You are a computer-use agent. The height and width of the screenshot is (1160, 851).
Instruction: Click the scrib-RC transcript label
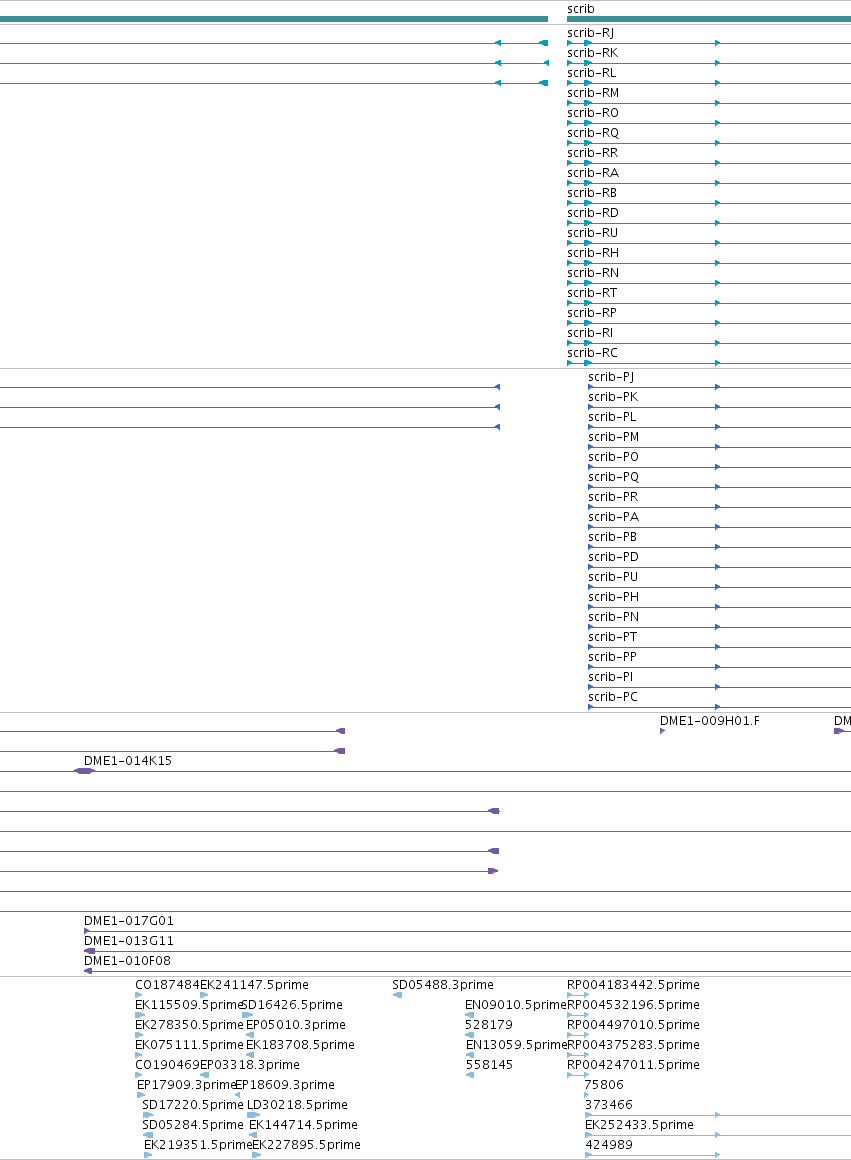click(592, 352)
